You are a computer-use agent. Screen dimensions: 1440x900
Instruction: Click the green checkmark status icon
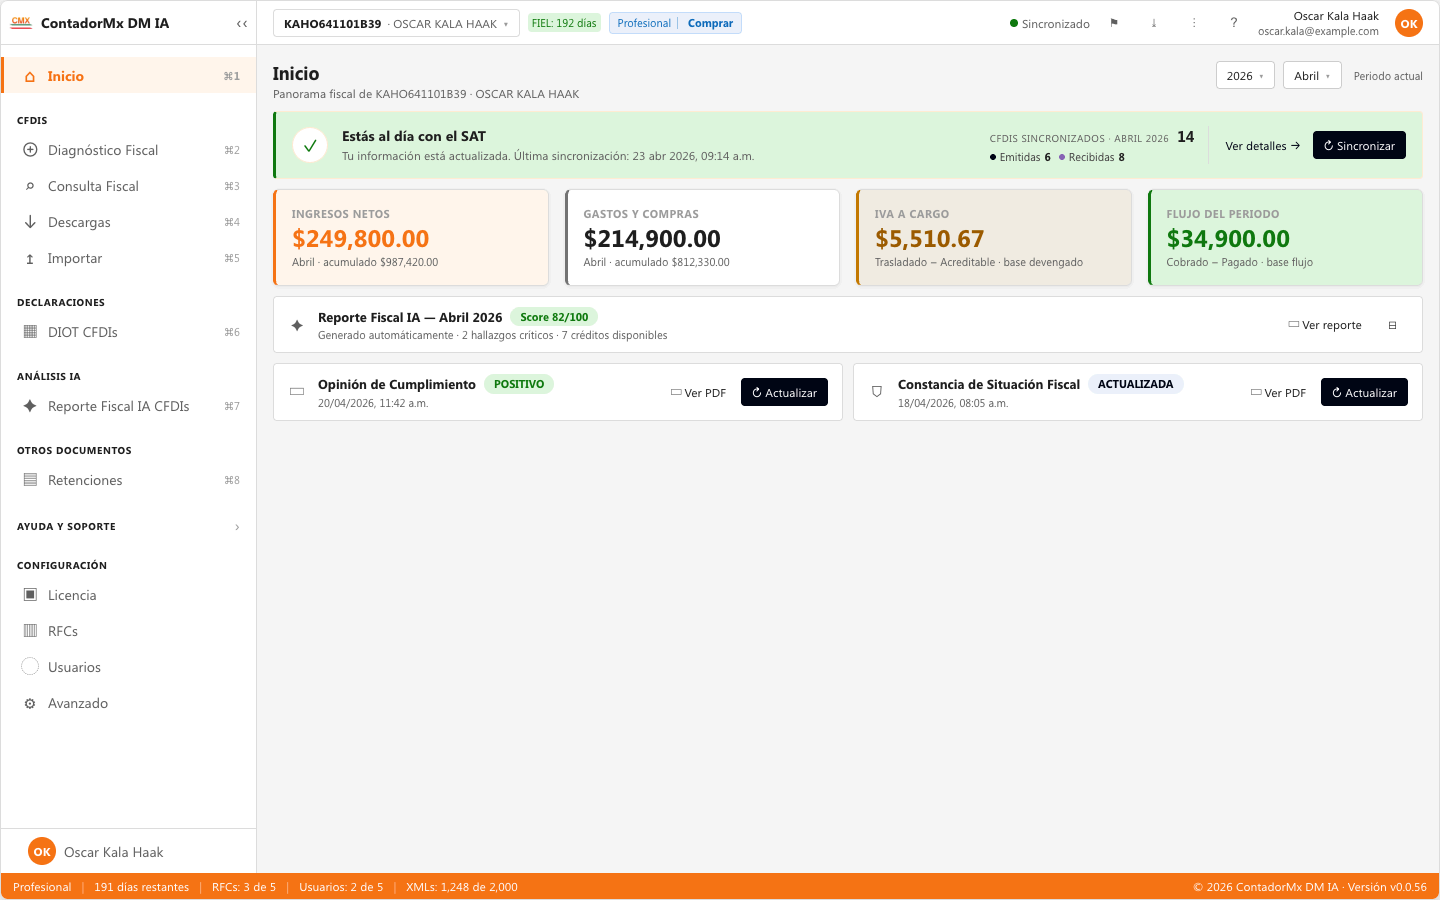tap(310, 145)
